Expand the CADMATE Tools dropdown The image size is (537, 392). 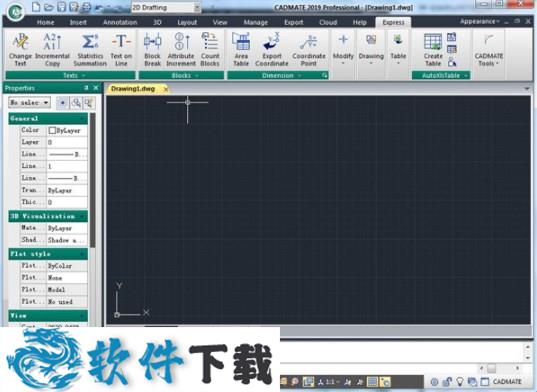tap(488, 50)
